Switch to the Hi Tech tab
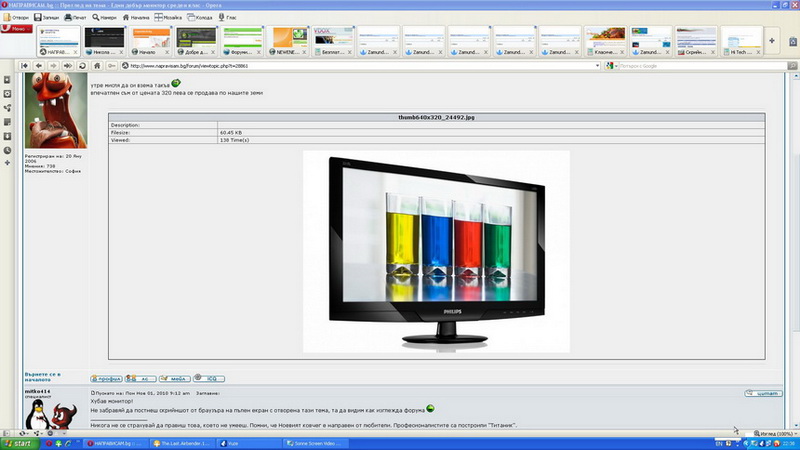This screenshot has height=450, width=800. [x=741, y=41]
